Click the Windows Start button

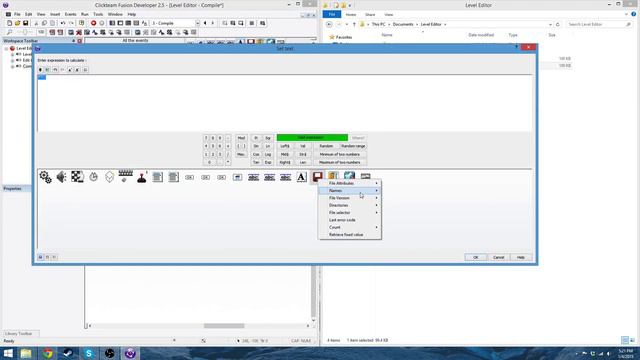[8, 353]
